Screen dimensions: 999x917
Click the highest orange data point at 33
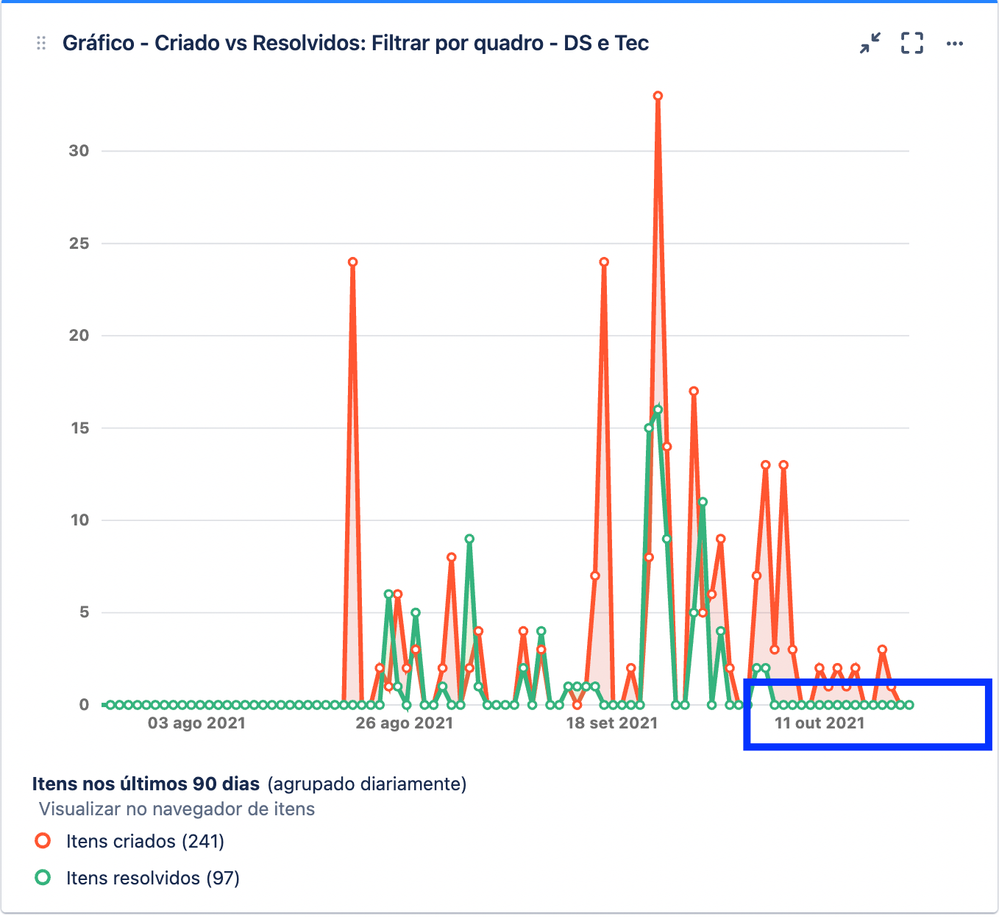(658, 96)
